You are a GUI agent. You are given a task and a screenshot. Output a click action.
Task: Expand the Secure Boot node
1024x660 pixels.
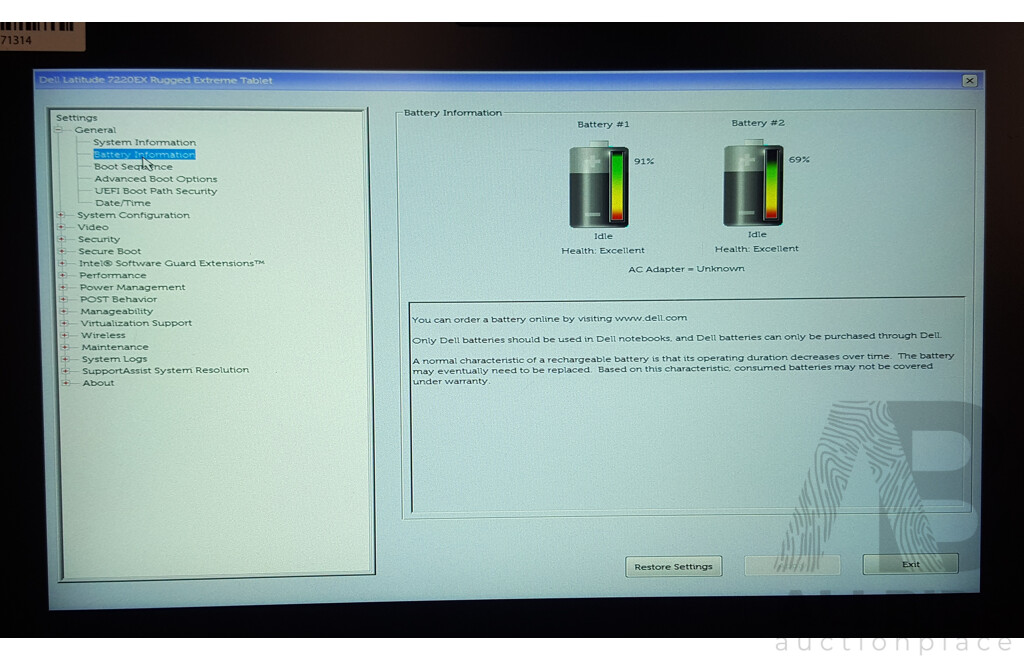62,251
